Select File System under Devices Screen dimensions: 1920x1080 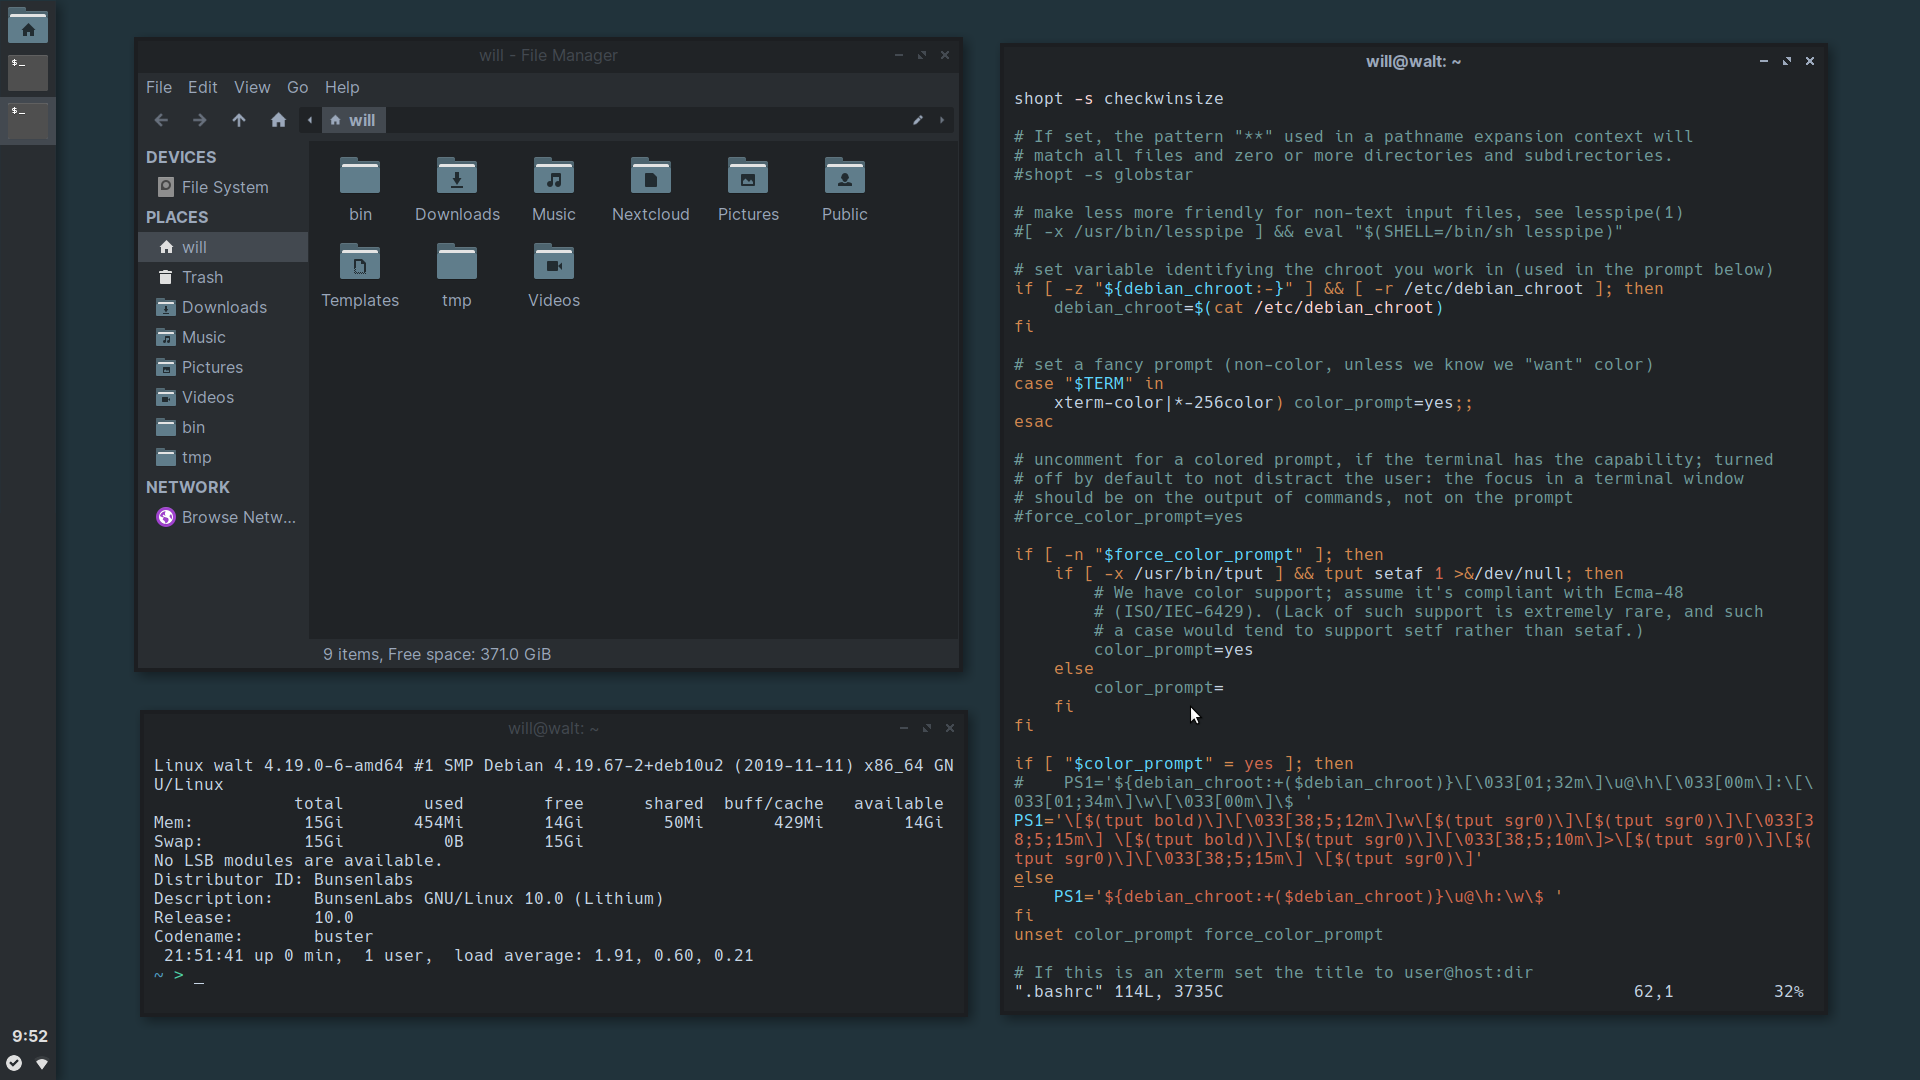[224, 187]
